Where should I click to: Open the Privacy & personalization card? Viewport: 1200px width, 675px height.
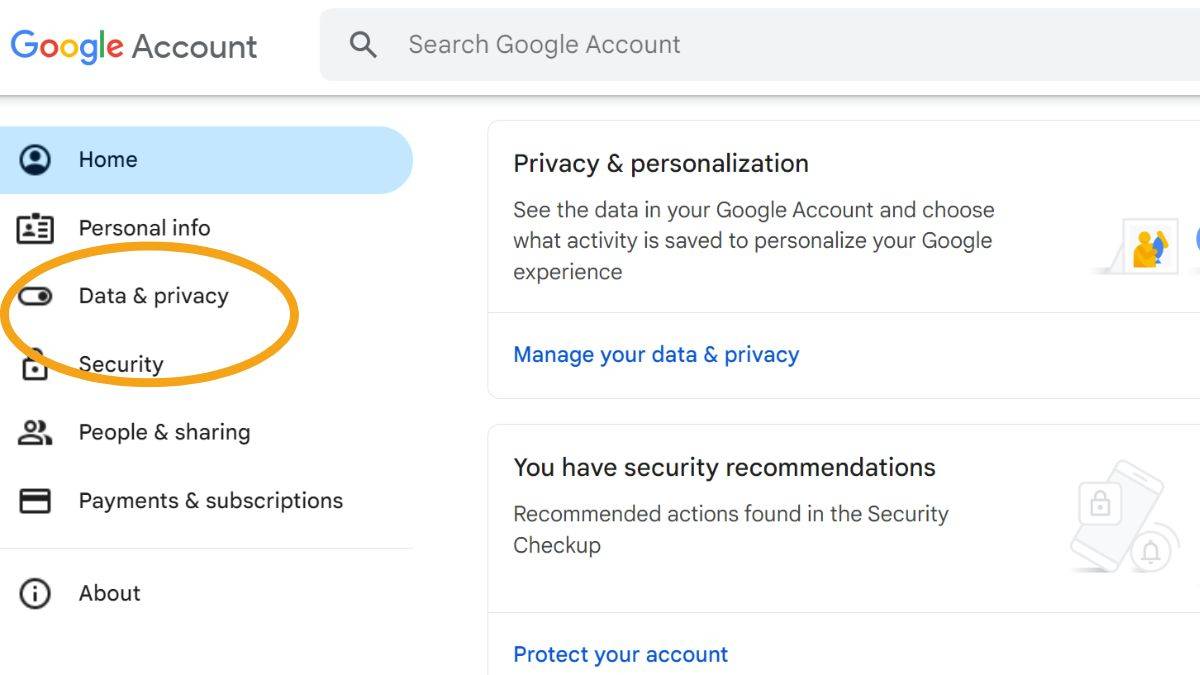click(x=660, y=163)
